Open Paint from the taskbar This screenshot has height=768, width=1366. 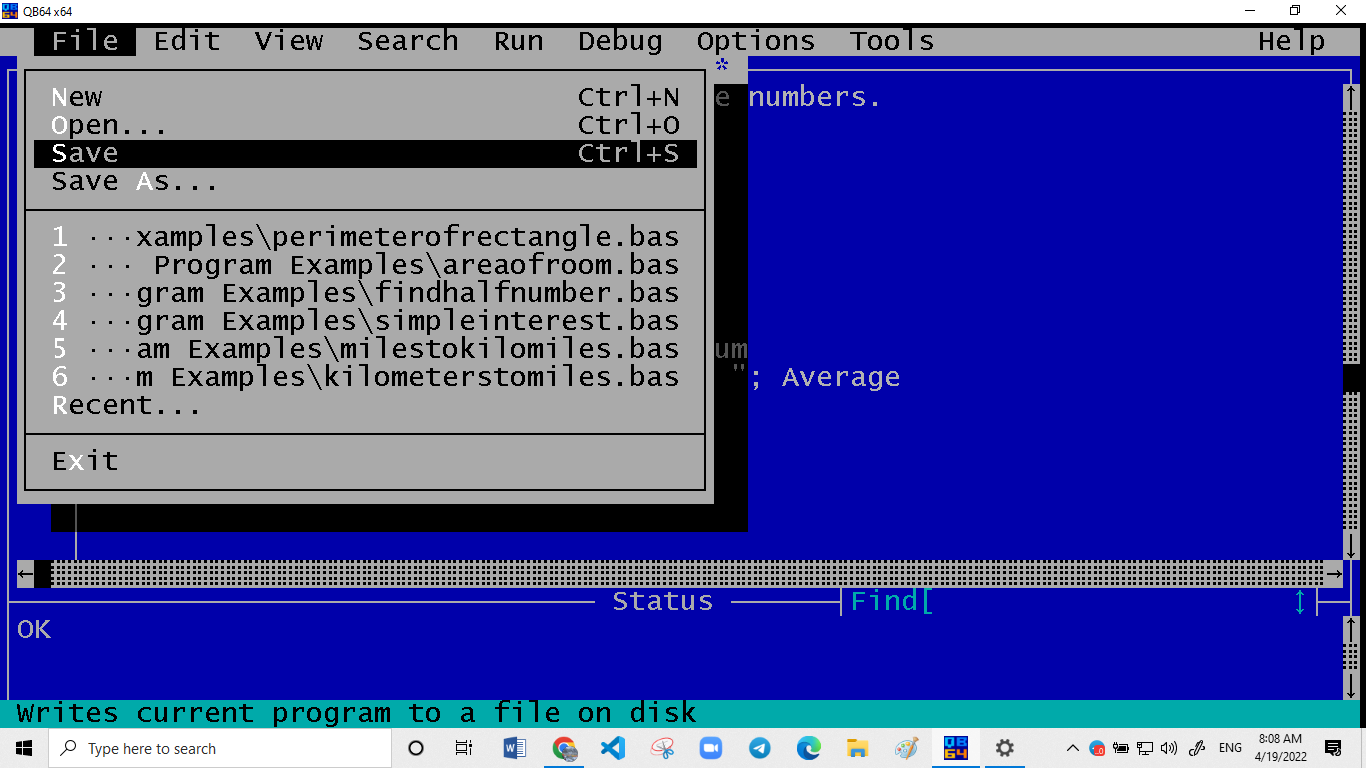point(907,748)
